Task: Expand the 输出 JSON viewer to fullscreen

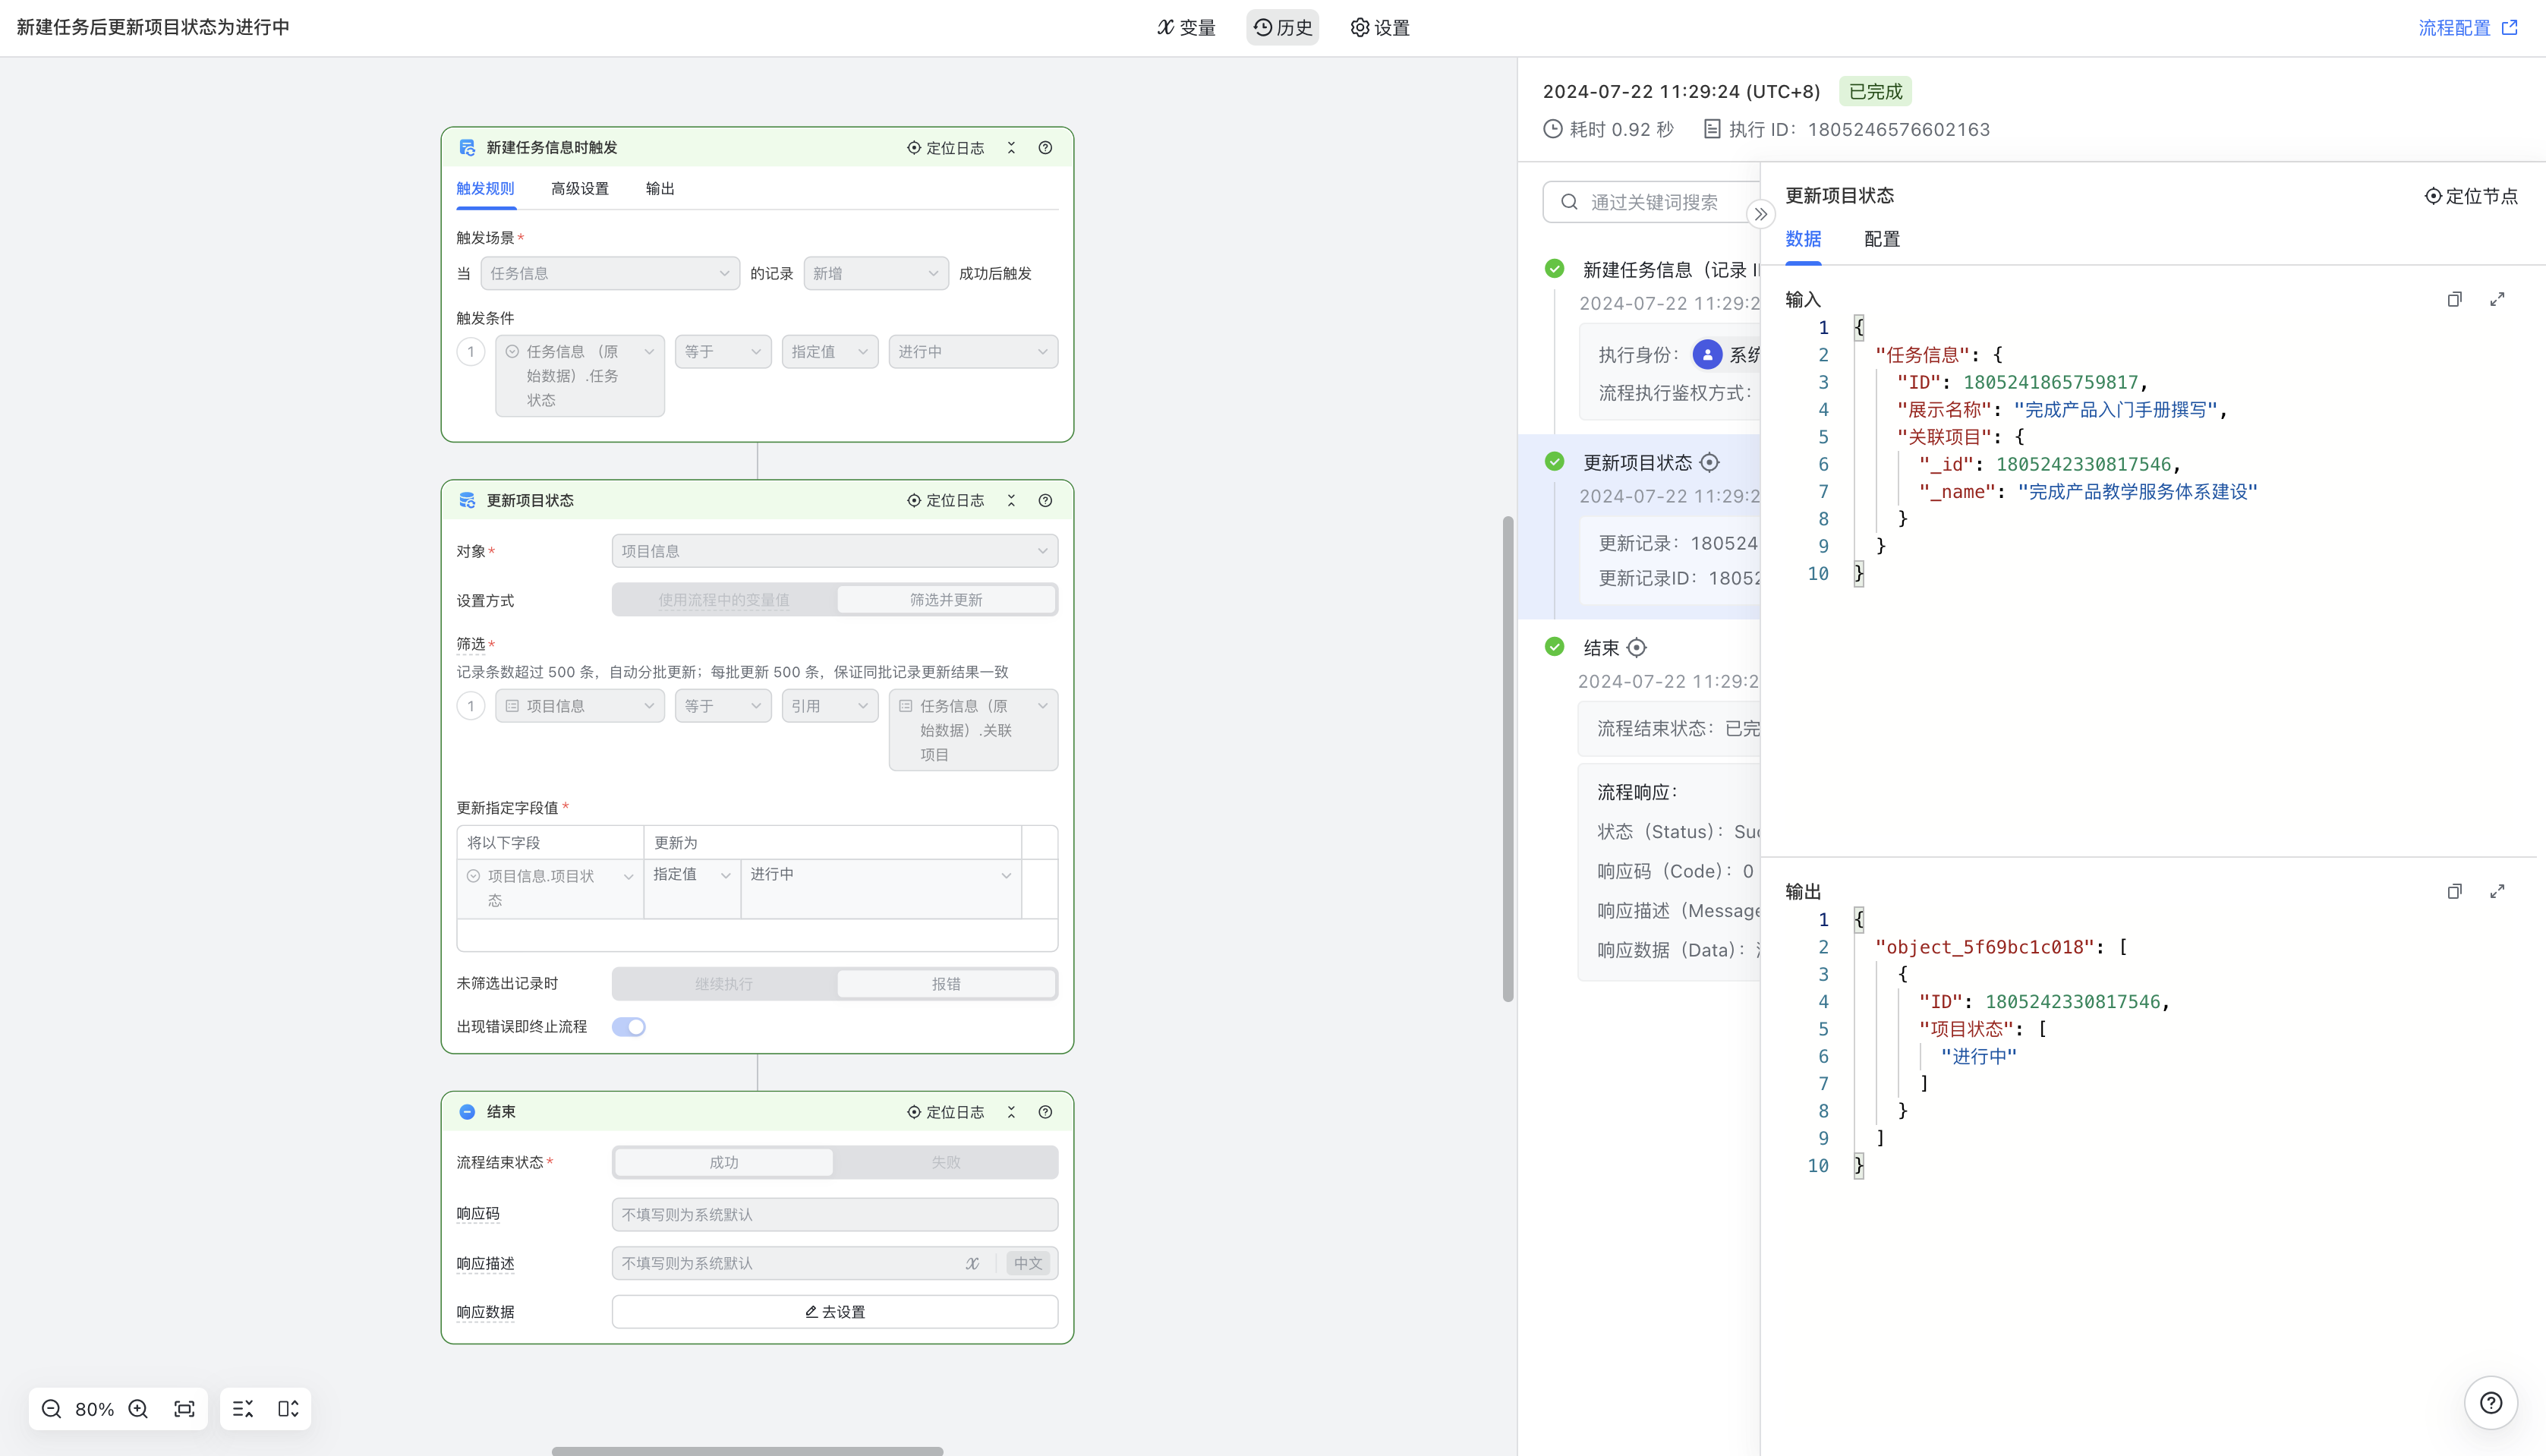Action: [2497, 891]
